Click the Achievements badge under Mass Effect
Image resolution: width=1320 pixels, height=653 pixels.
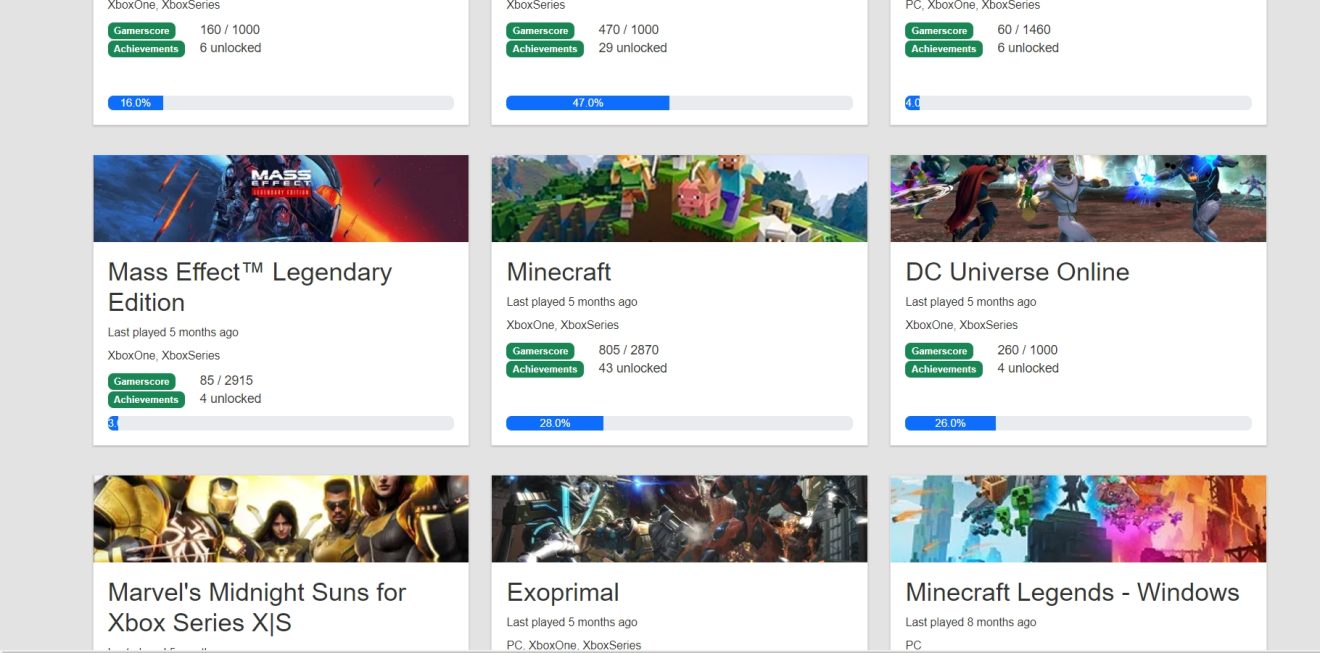pyautogui.click(x=146, y=399)
